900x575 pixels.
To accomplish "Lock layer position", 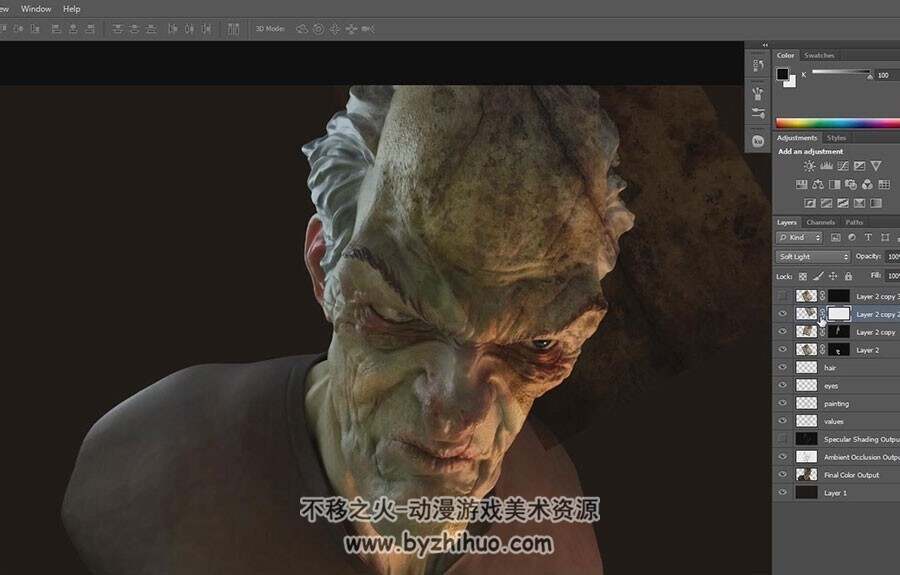I will [833, 277].
